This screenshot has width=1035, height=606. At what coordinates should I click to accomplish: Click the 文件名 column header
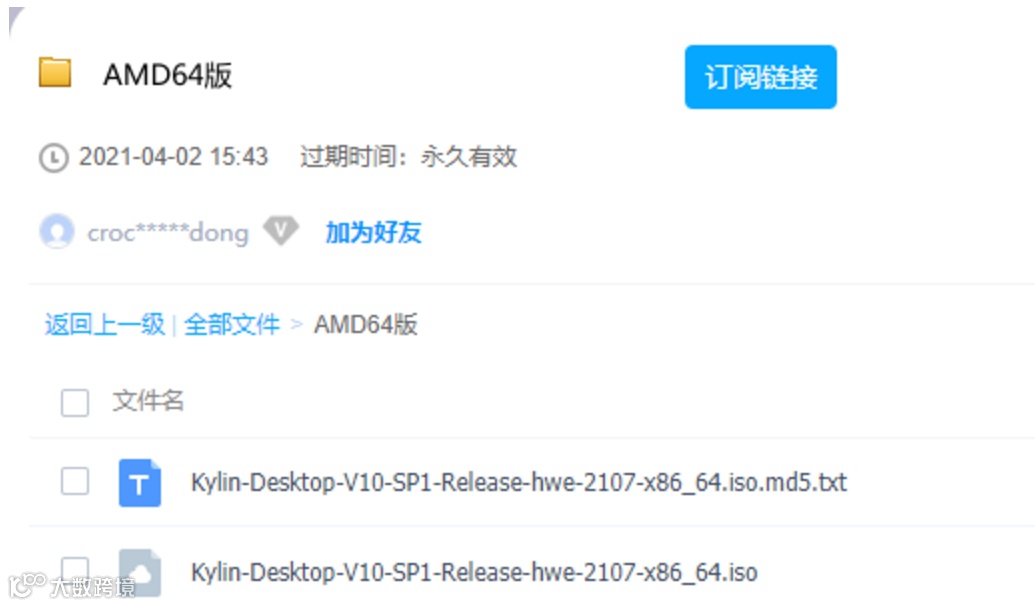[148, 401]
